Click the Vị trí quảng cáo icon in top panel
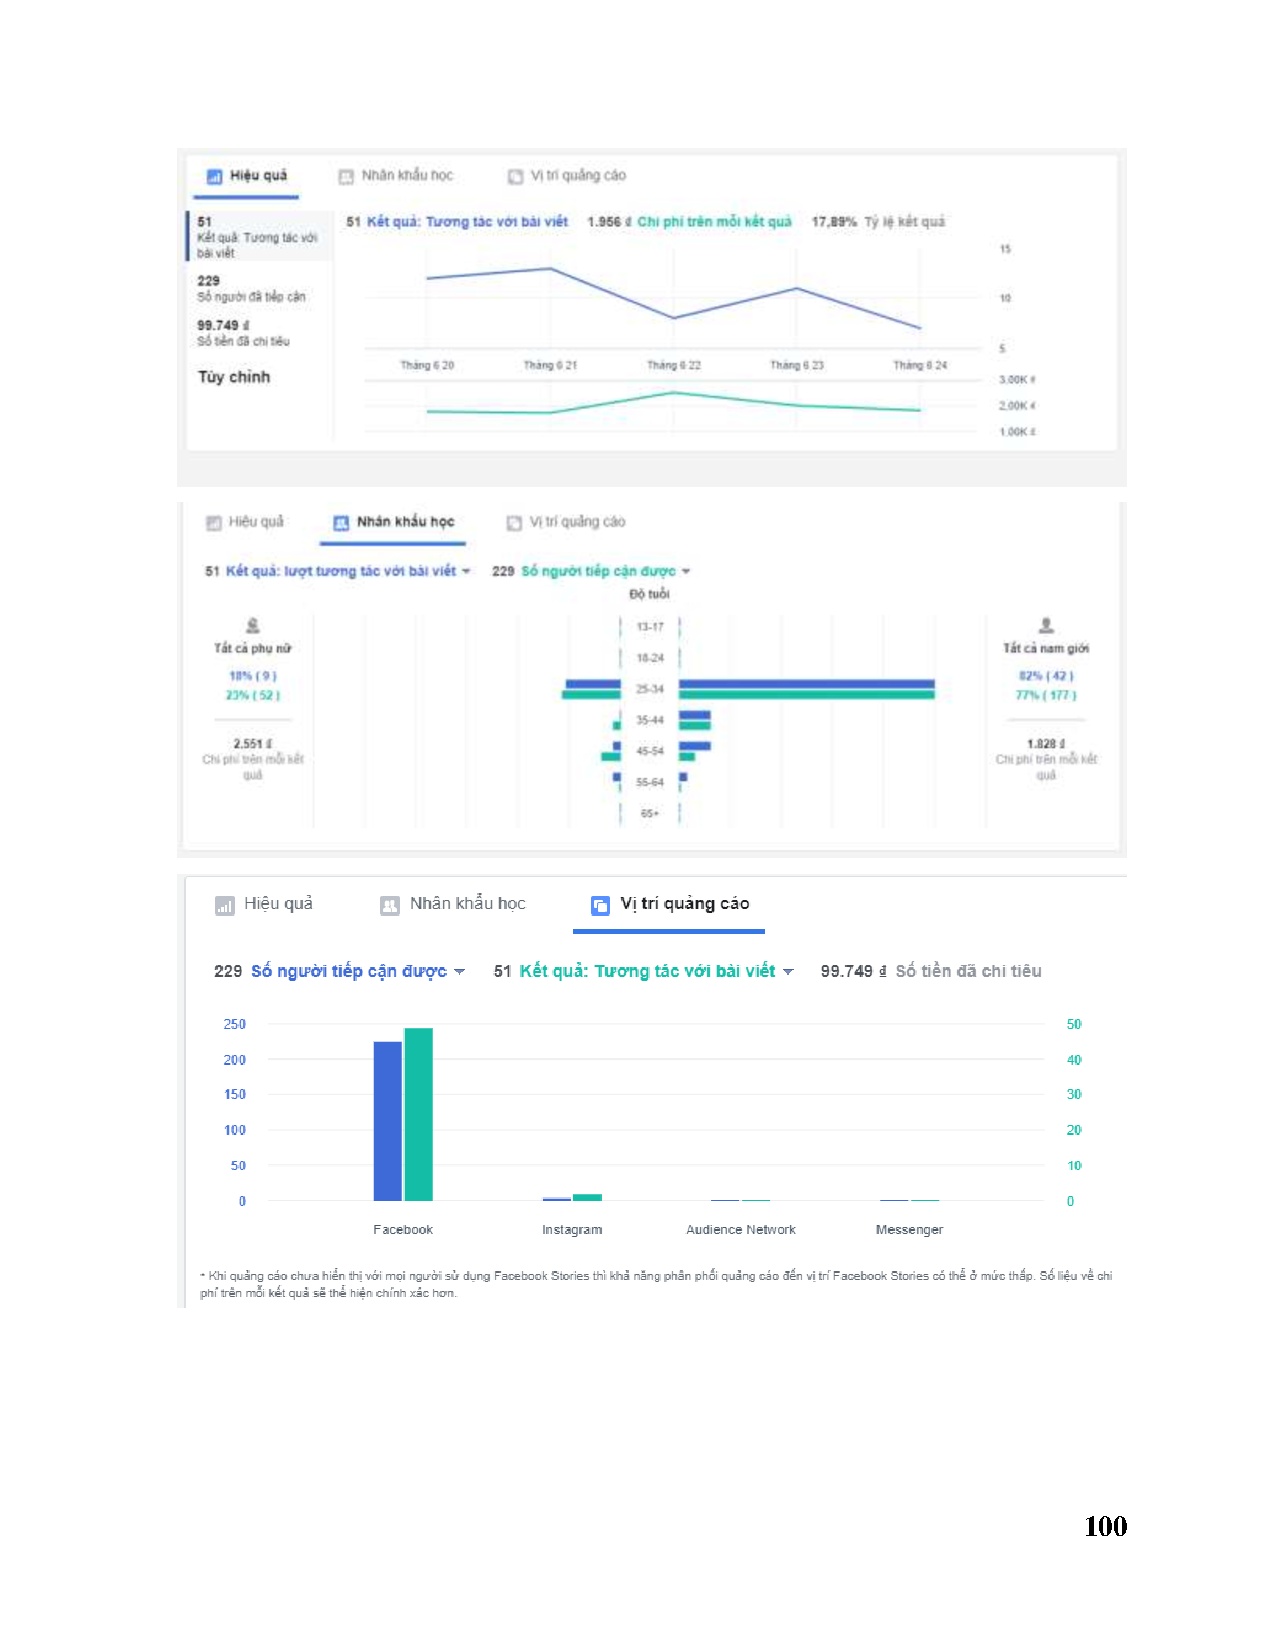The height and width of the screenshot is (1650, 1275). coord(515,177)
